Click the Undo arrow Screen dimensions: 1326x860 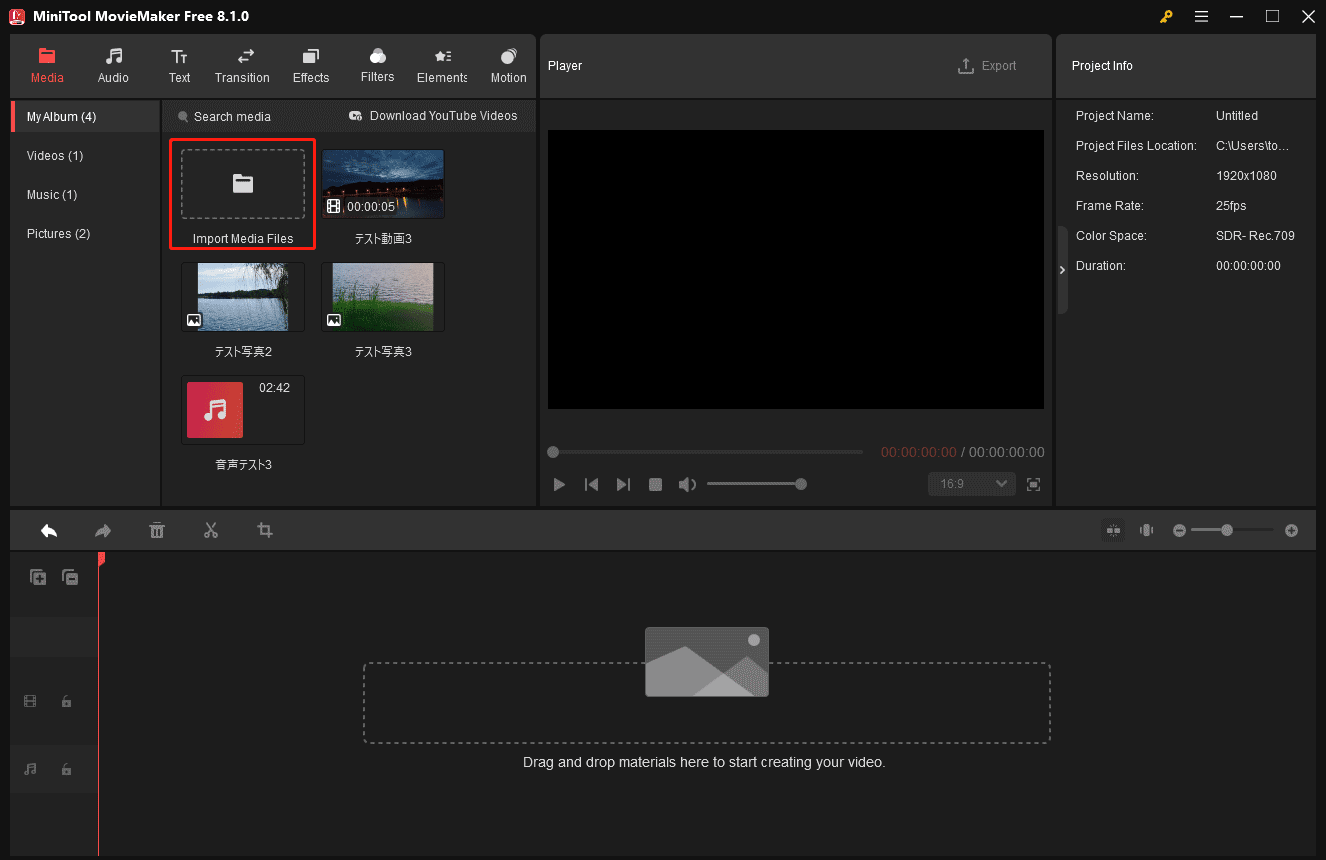point(49,530)
